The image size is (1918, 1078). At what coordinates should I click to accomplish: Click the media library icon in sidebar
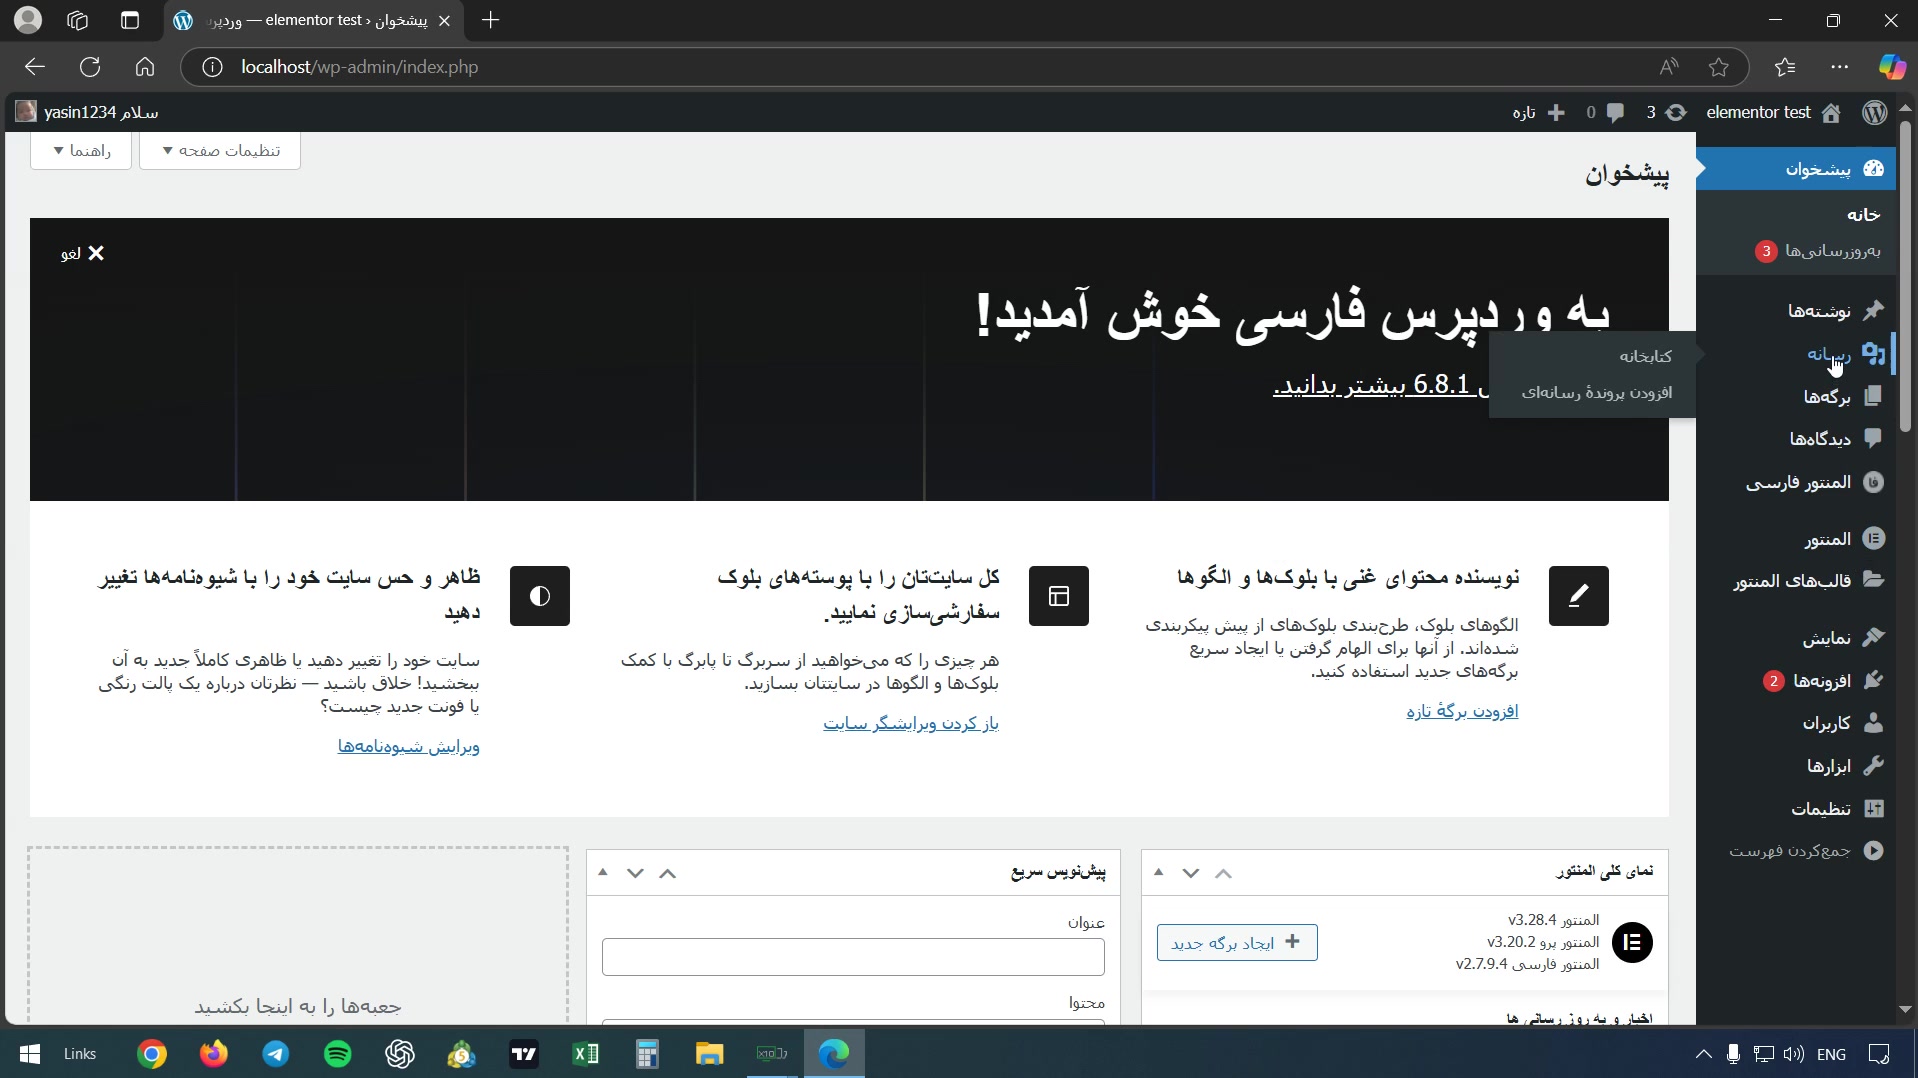[1873, 354]
